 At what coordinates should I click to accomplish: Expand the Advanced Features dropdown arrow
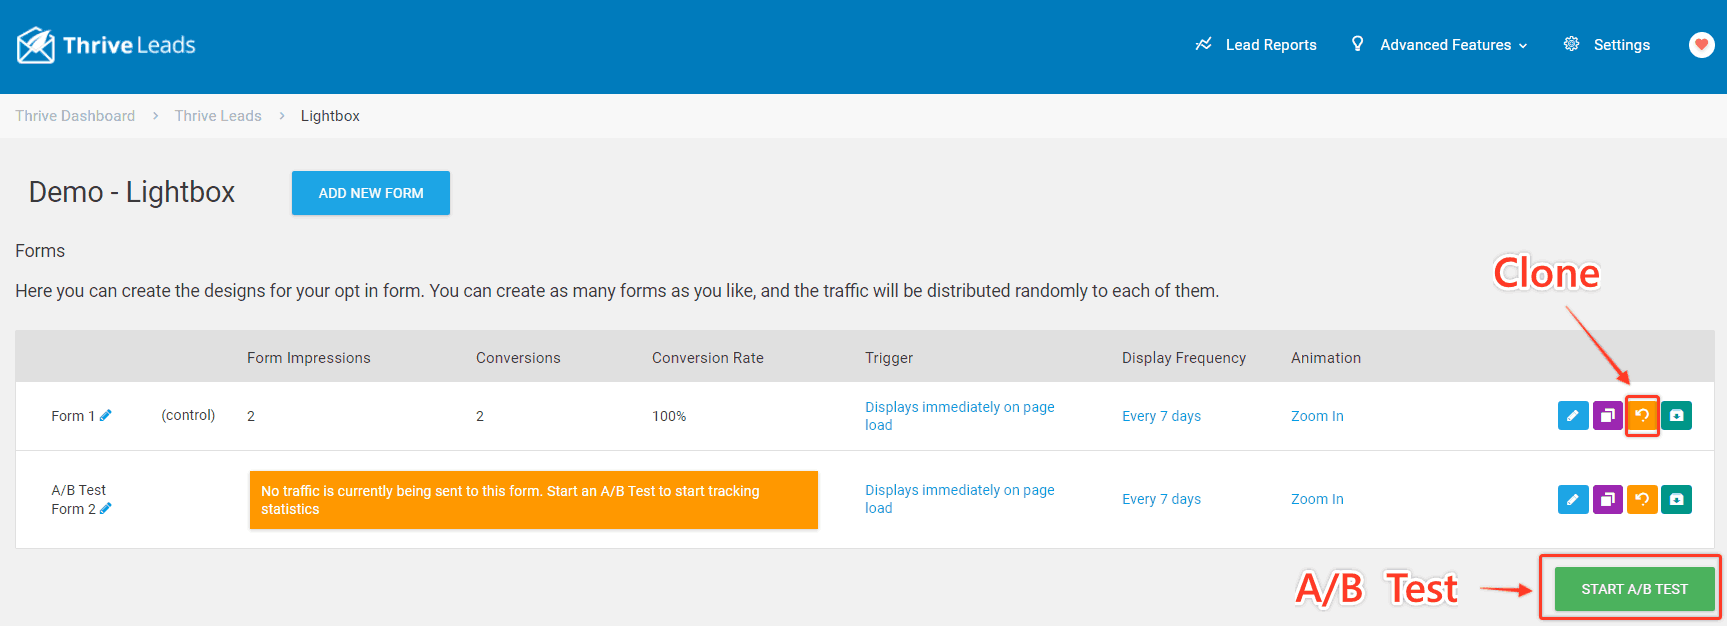(x=1523, y=46)
